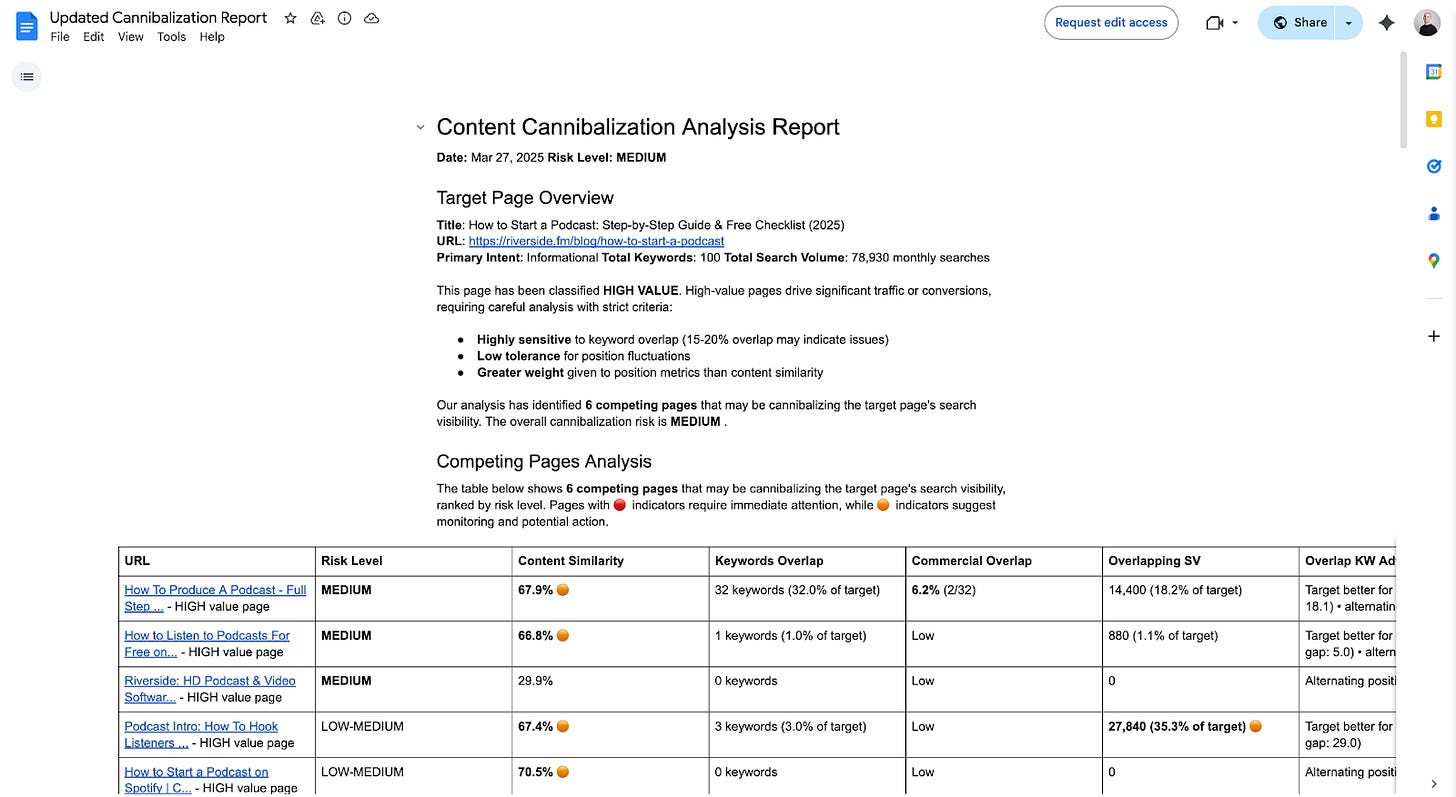The height and width of the screenshot is (797, 1456).
Task: Click the document title Updated Cannibalization Report
Action: (x=158, y=18)
